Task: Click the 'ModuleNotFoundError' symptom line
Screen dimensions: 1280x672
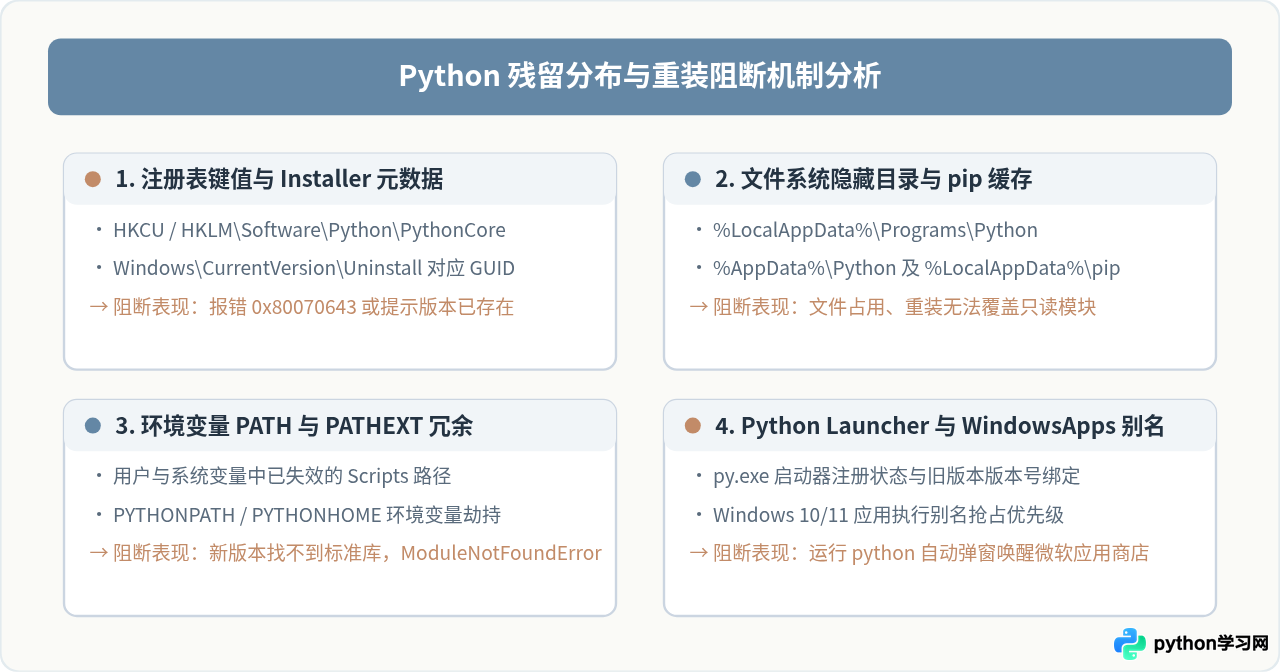Action: [x=345, y=553]
